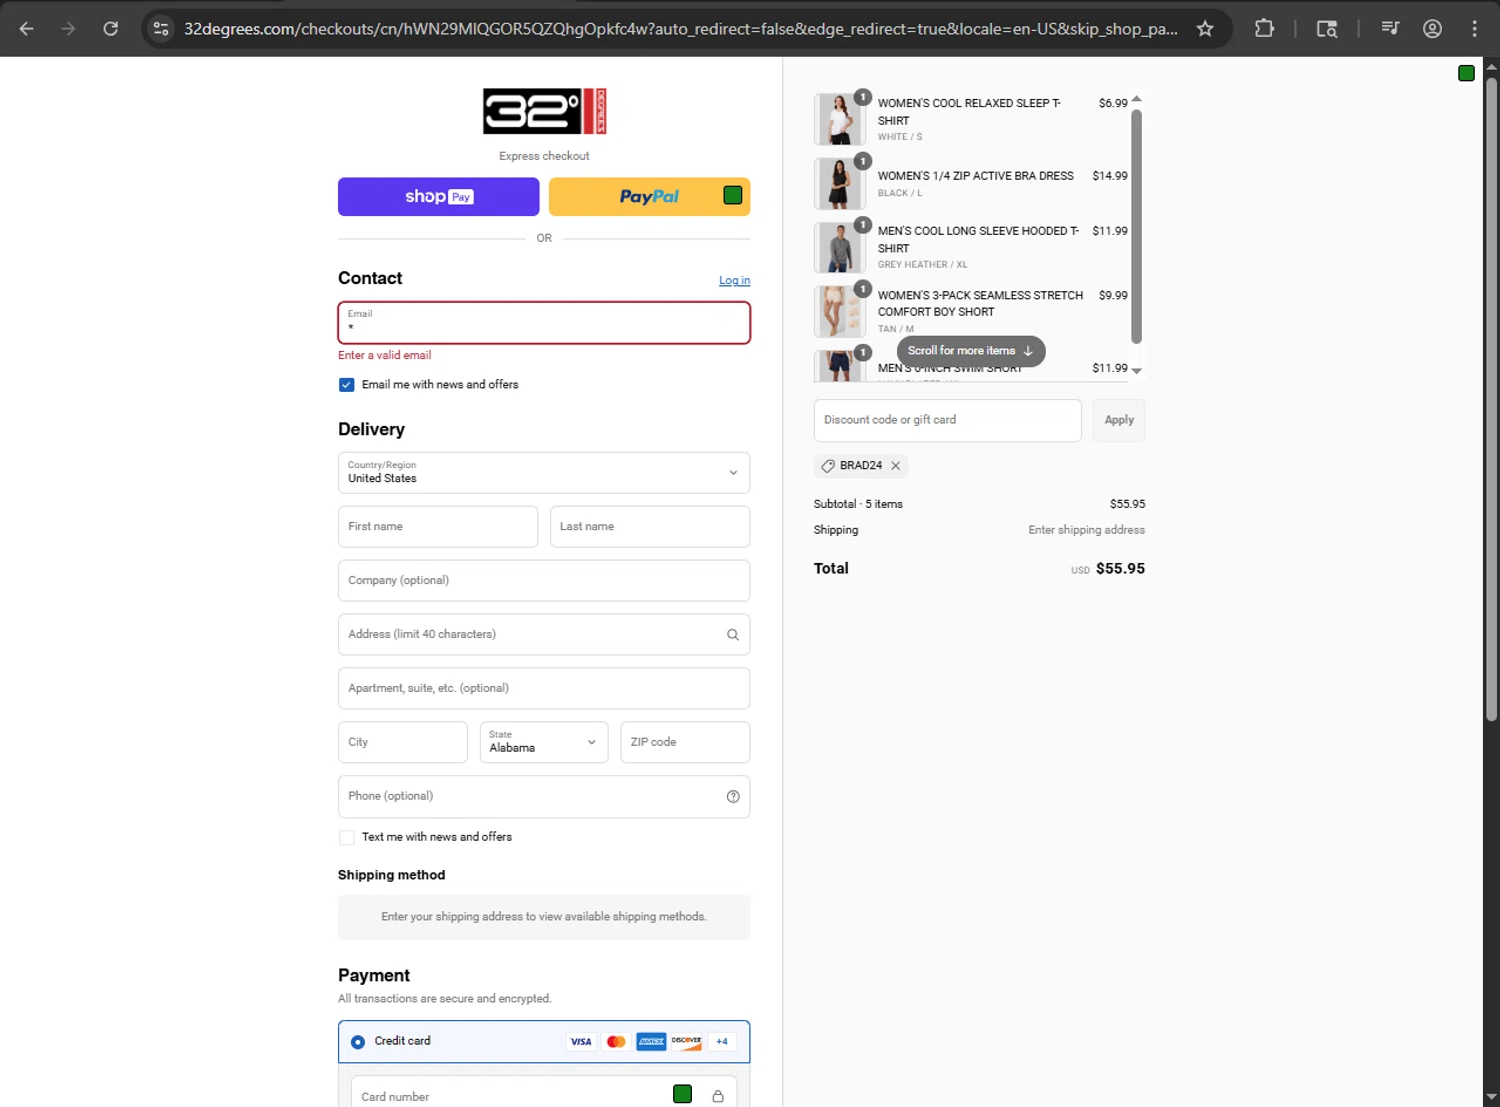Click the Total $55.95 amount
The width and height of the screenshot is (1500, 1107).
click(x=1120, y=569)
